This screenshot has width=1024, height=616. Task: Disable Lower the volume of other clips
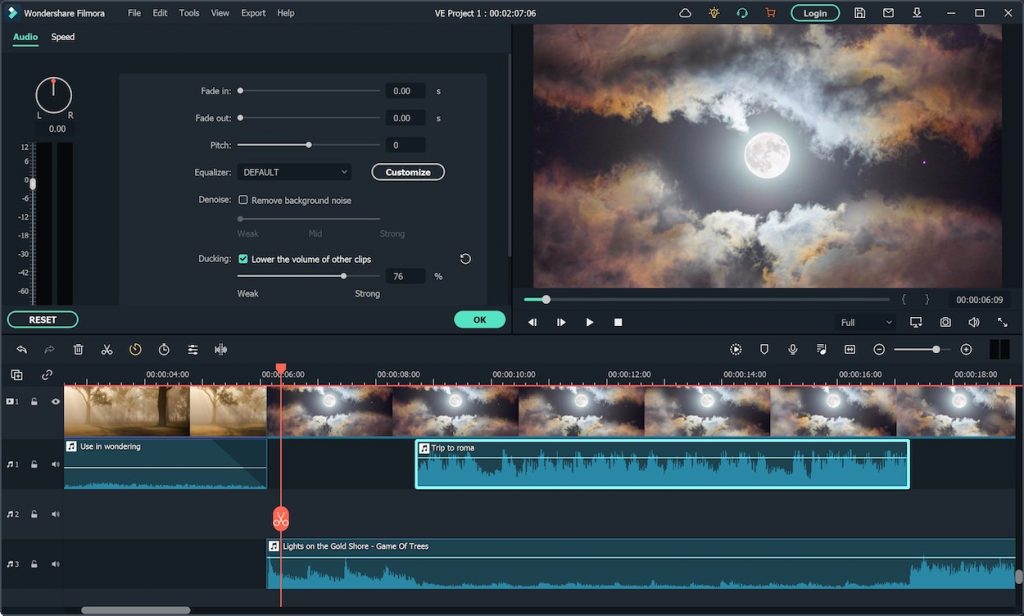(242, 258)
